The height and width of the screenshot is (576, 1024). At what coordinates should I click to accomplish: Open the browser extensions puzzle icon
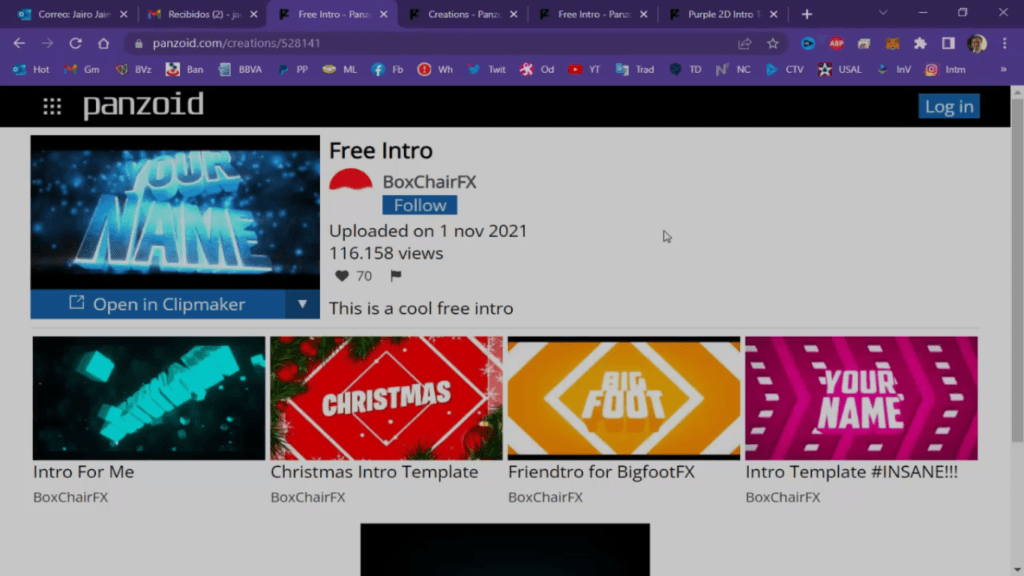click(920, 44)
